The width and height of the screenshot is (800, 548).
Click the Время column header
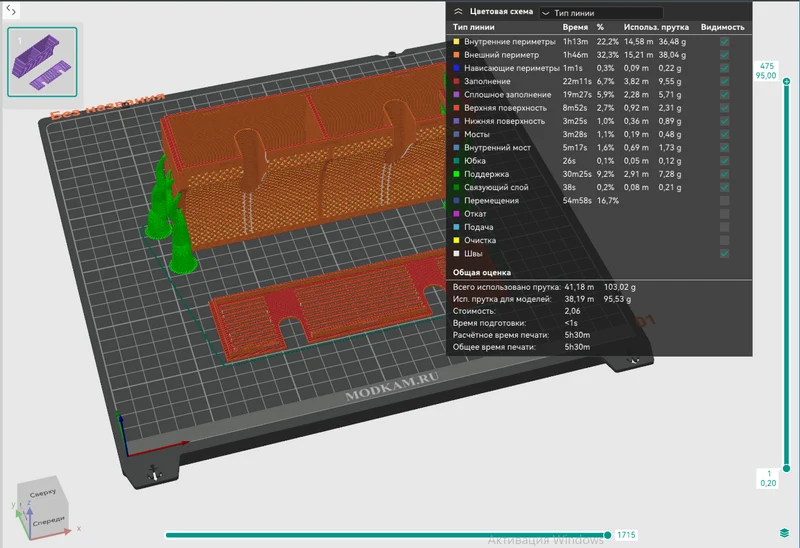pos(575,27)
